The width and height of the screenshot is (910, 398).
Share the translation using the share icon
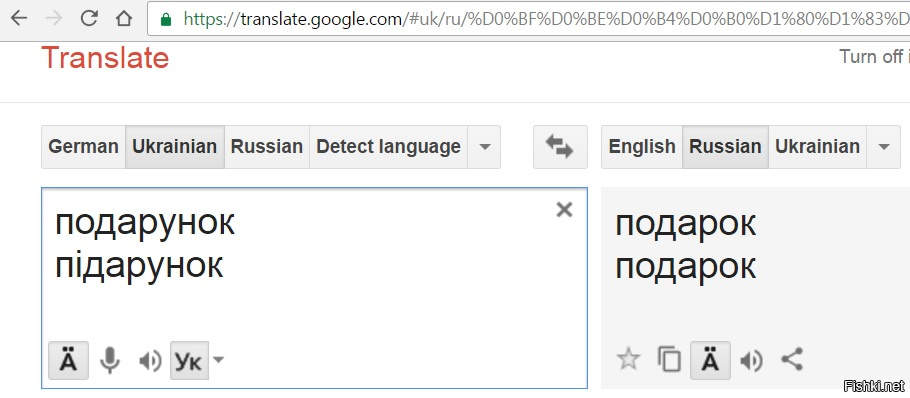(x=792, y=359)
